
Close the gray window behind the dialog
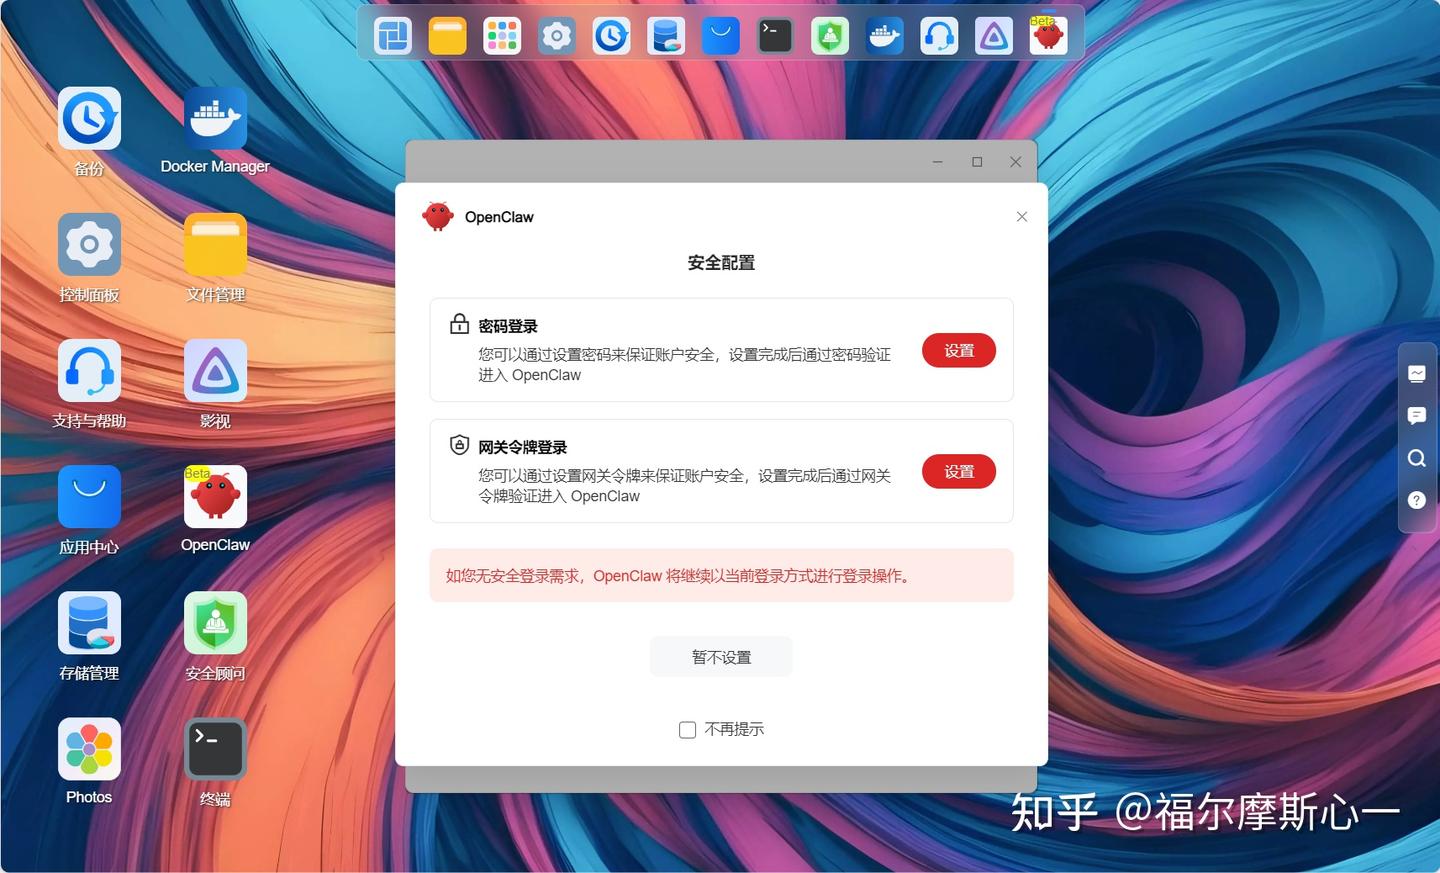click(x=1016, y=162)
